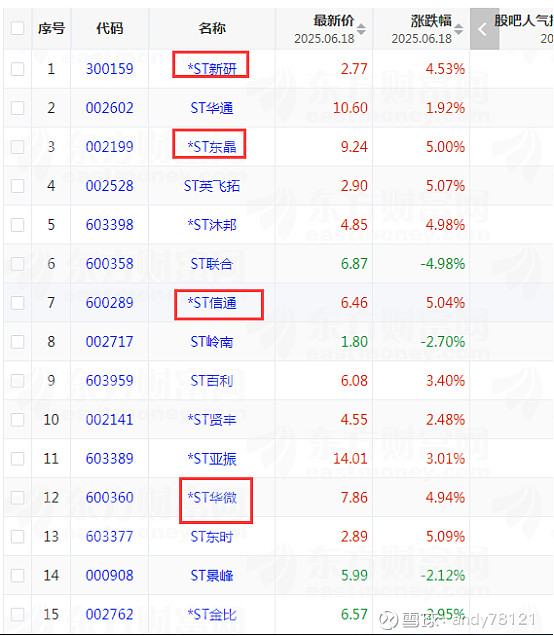Open the ST东时 stock name link
Viewport: 554px width, 636px height.
(212, 536)
